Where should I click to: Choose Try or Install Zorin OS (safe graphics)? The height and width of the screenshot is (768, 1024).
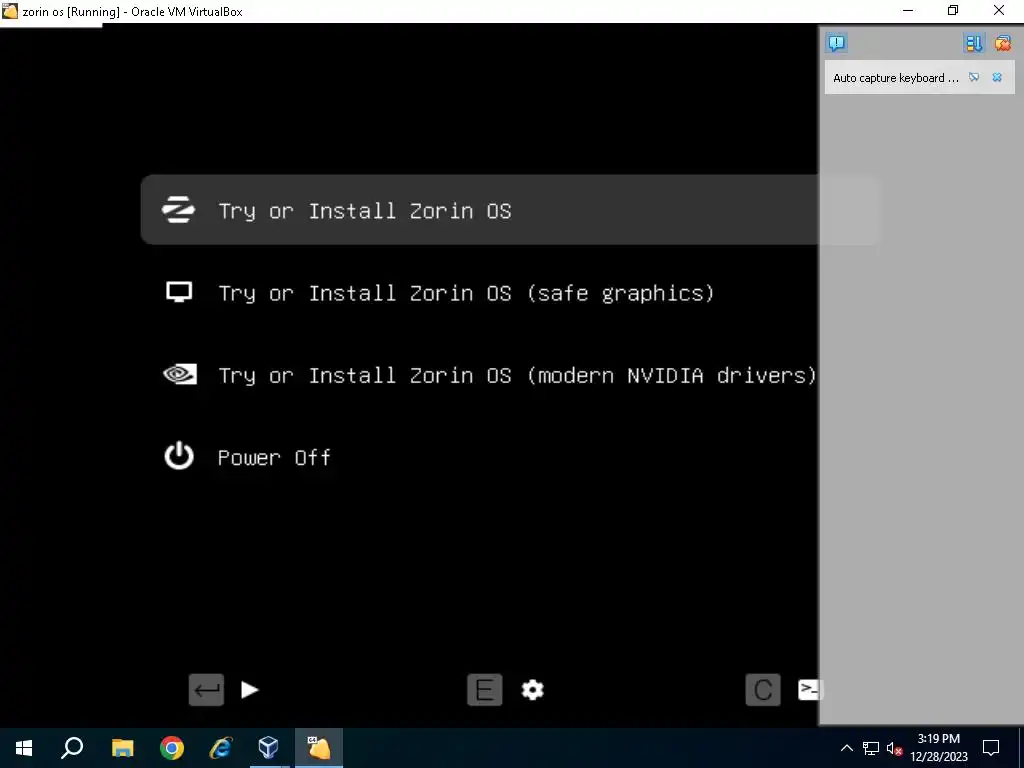click(466, 293)
